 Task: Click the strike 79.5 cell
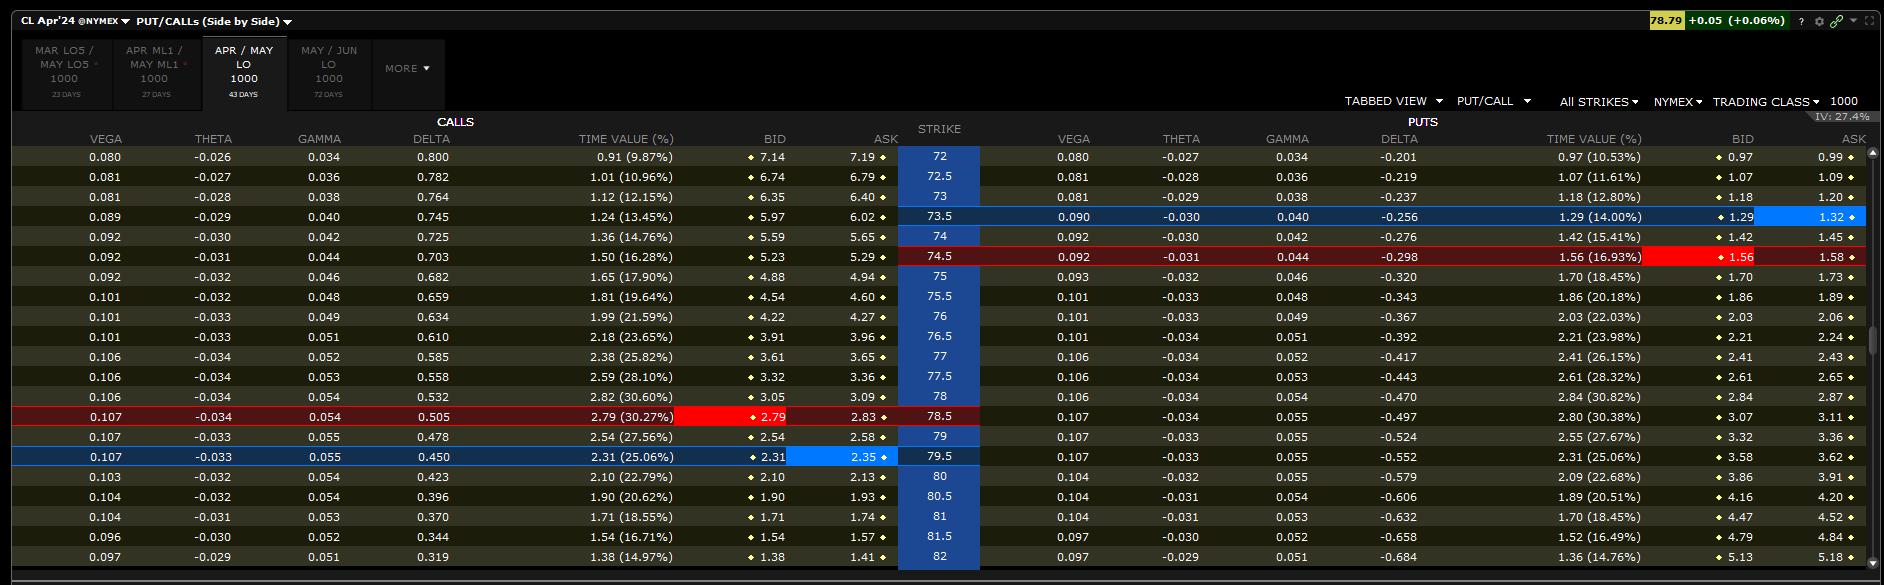pos(939,456)
